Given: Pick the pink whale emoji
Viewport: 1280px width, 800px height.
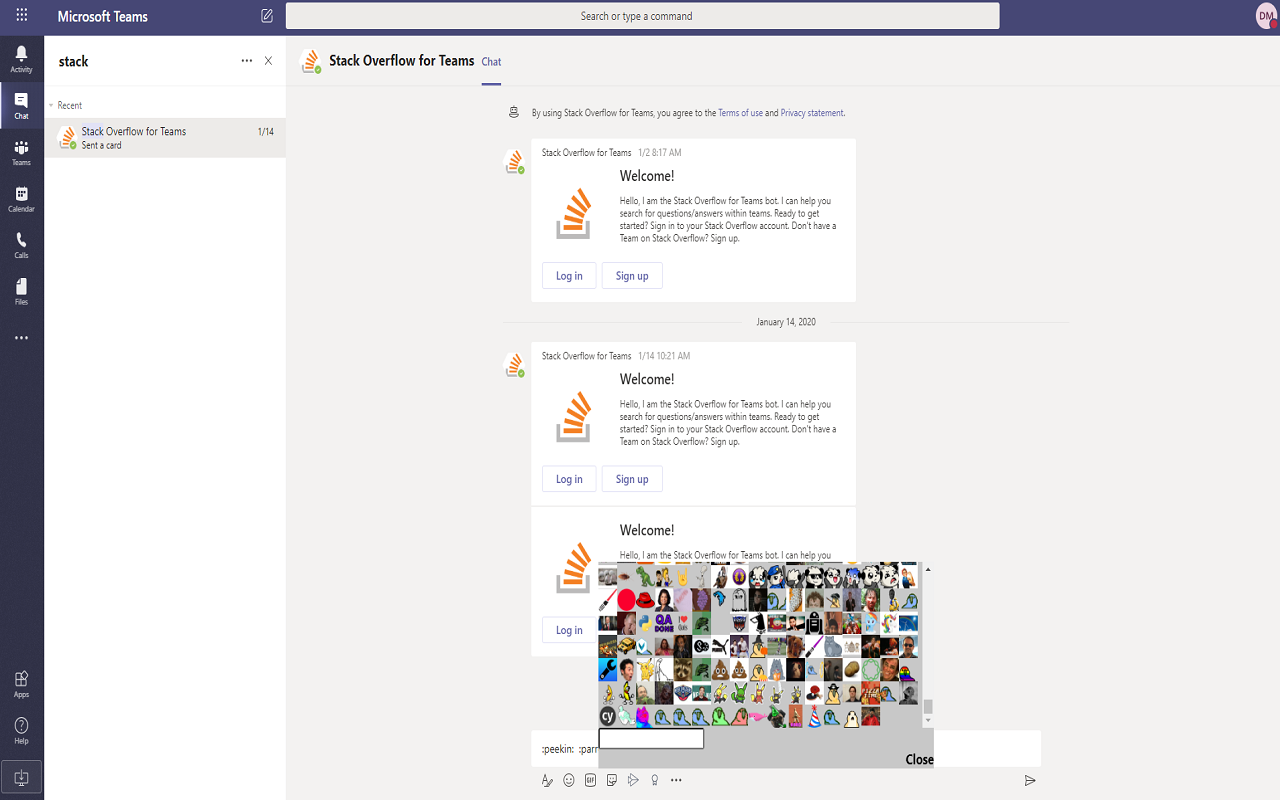Looking at the screenshot, I should point(757,717).
